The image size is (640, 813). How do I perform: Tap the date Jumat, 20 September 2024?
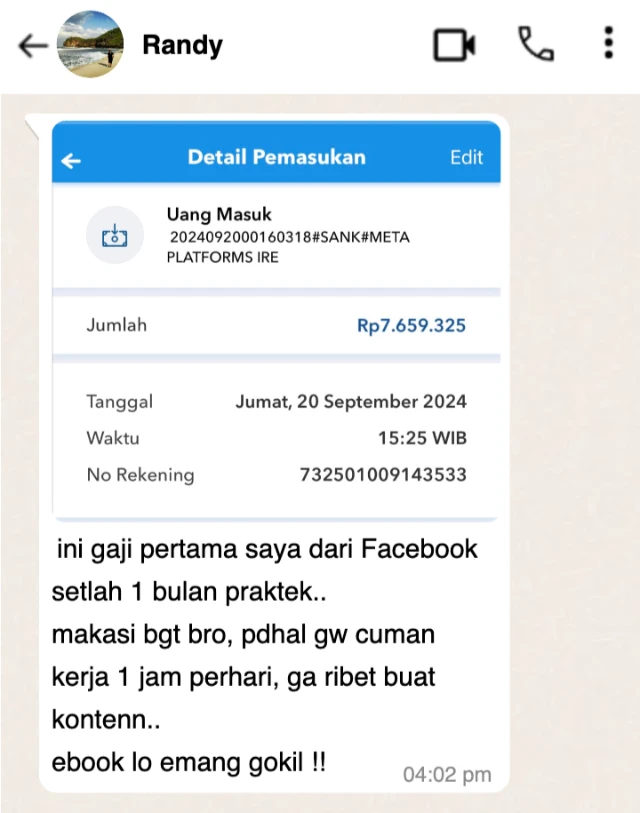tap(351, 402)
